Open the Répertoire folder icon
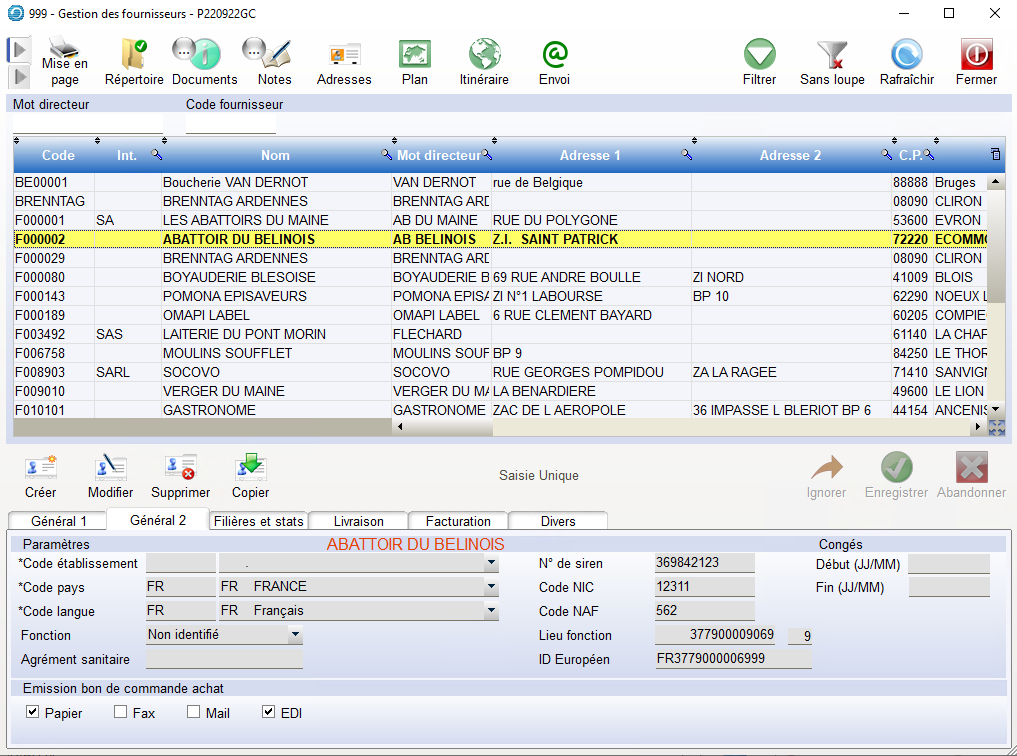This screenshot has width=1017, height=756. pos(133,53)
